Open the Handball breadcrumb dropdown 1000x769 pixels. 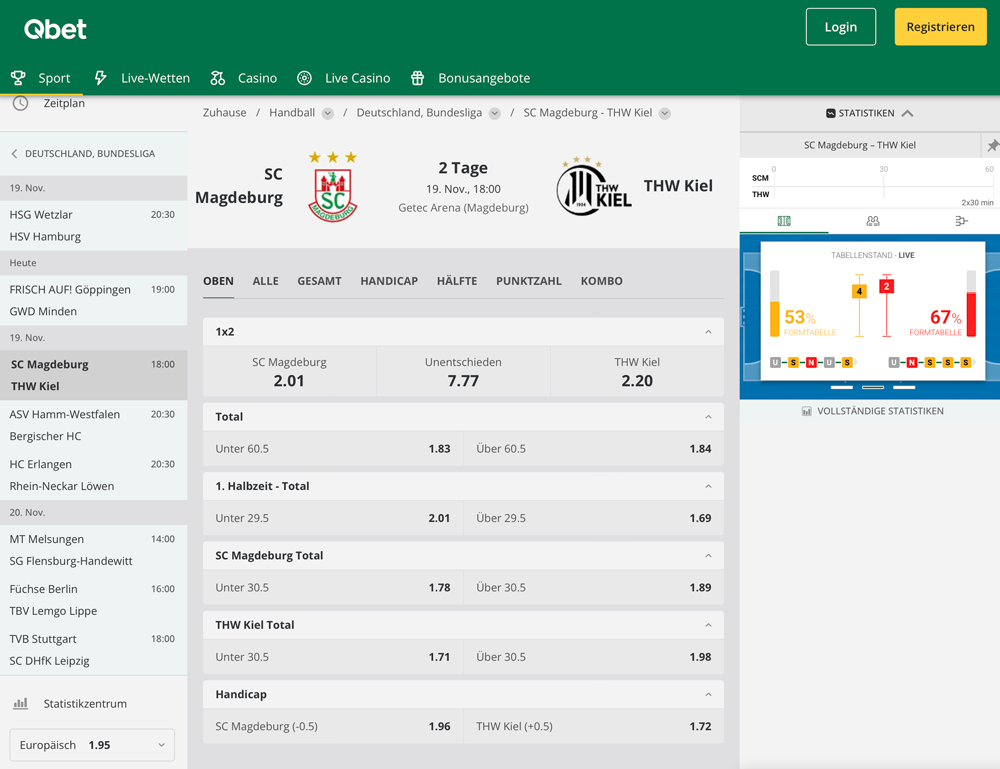coord(329,112)
